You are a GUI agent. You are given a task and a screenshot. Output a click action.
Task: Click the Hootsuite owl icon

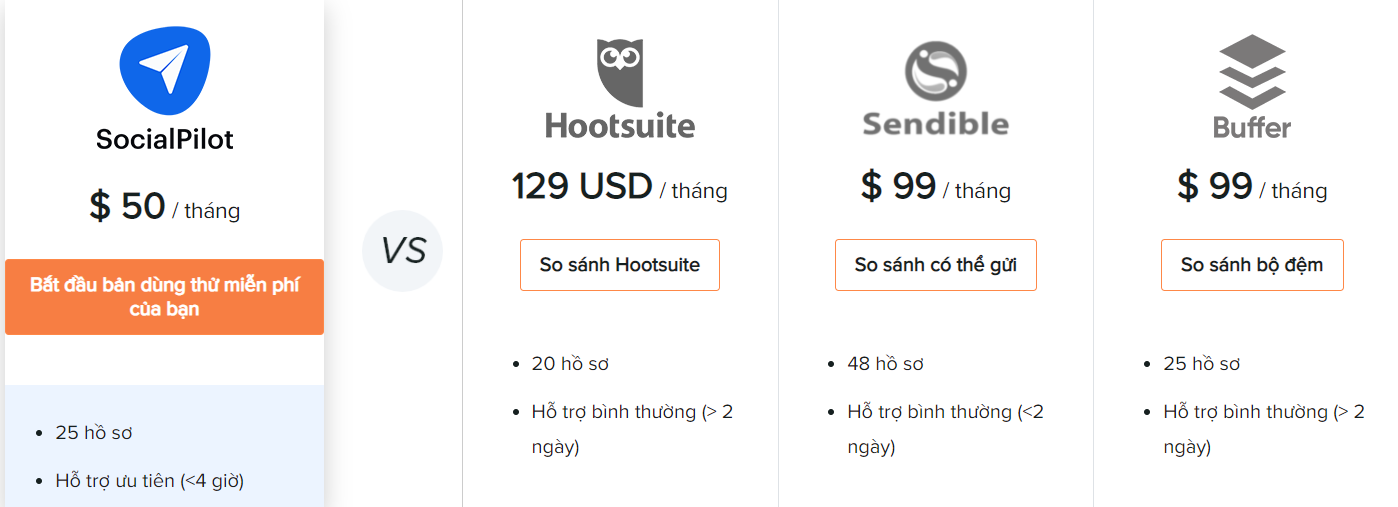pyautogui.click(x=620, y=74)
